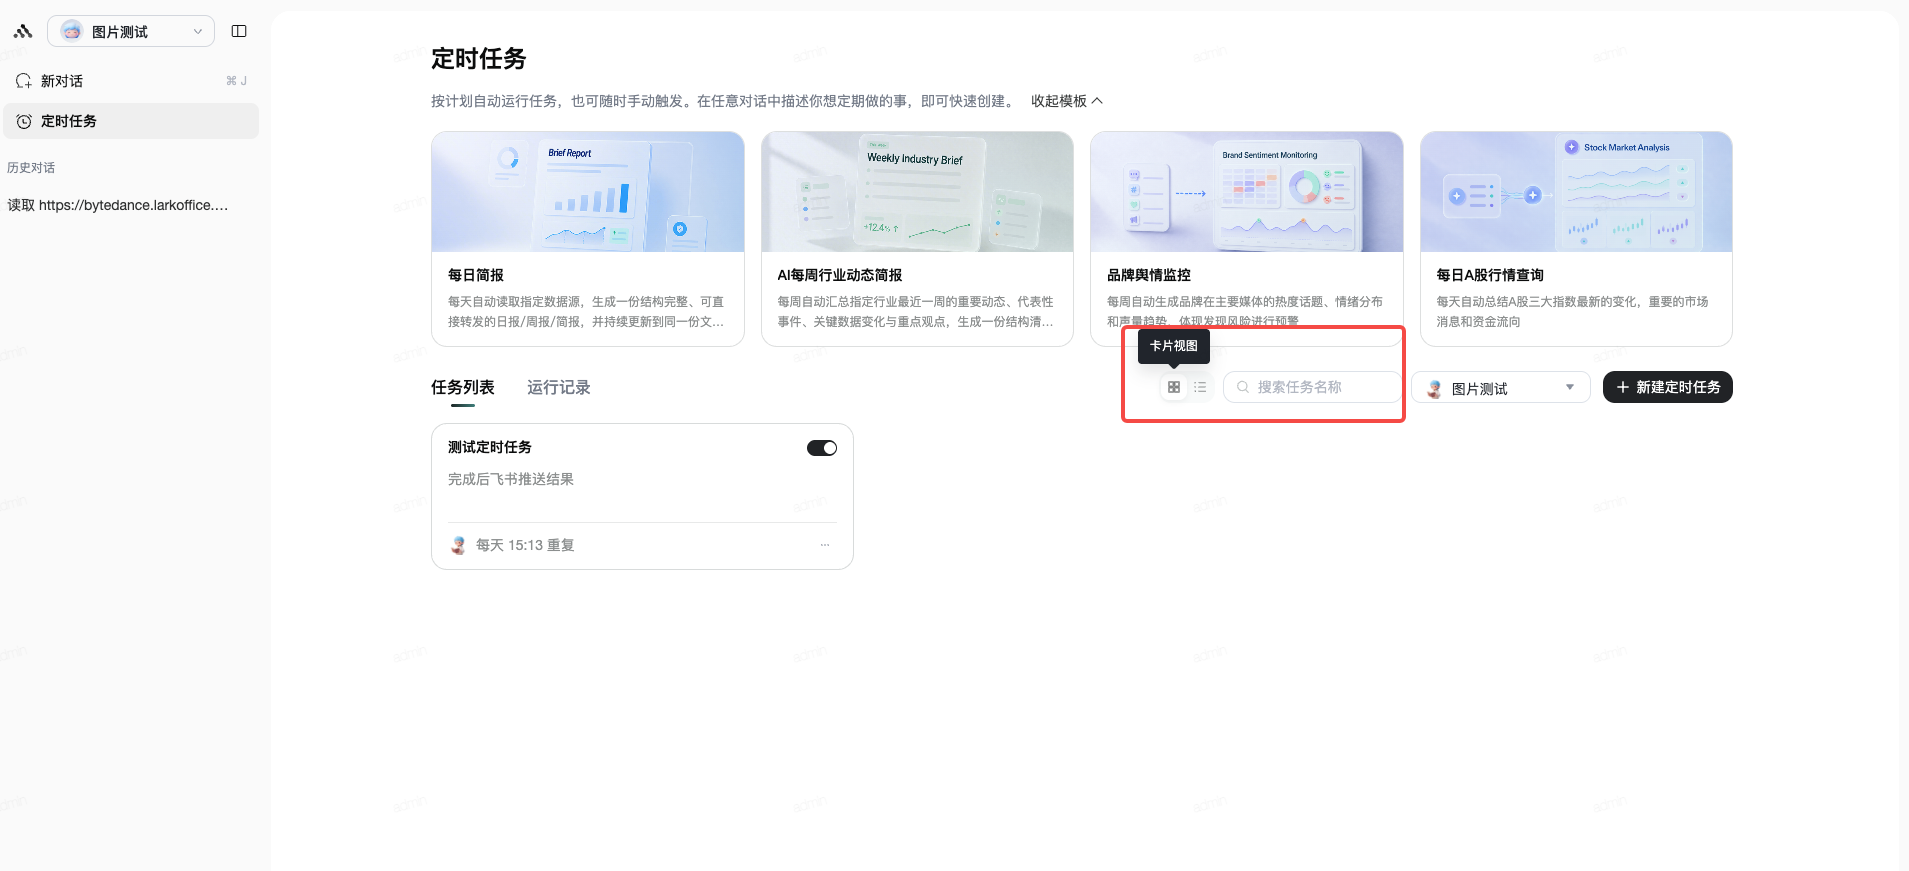This screenshot has height=871, width=1909.
Task: Click the app logo icon
Action: click(22, 31)
